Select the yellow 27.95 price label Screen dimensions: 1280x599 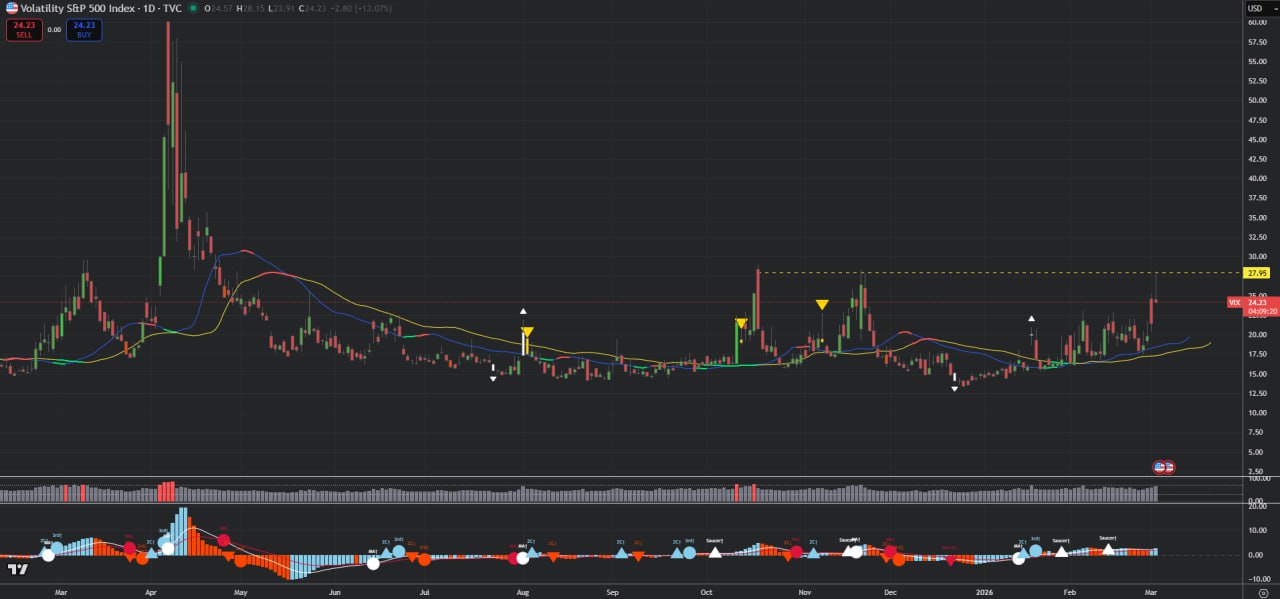[x=1256, y=273]
